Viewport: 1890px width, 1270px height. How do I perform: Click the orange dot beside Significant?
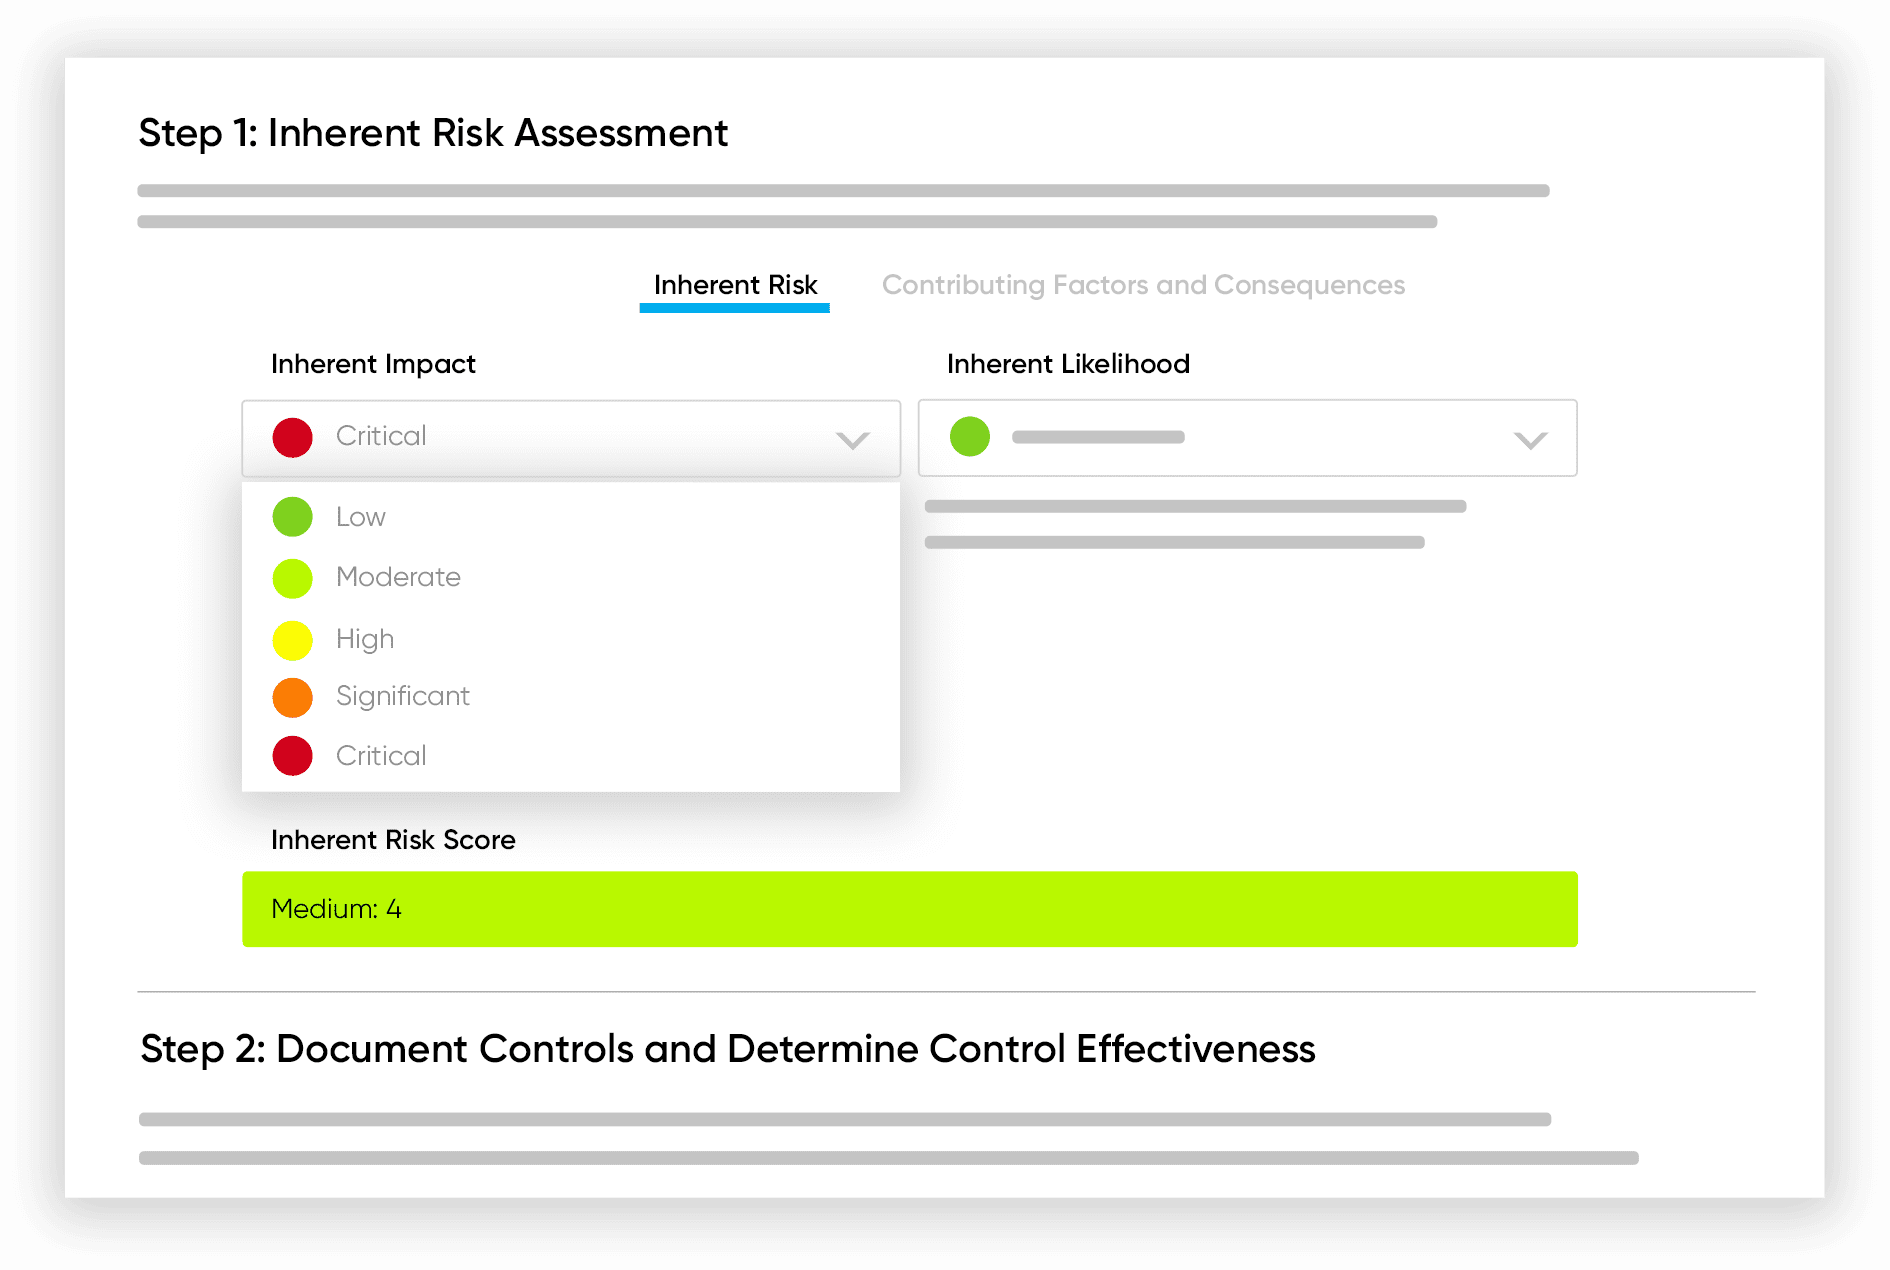pos(291,697)
